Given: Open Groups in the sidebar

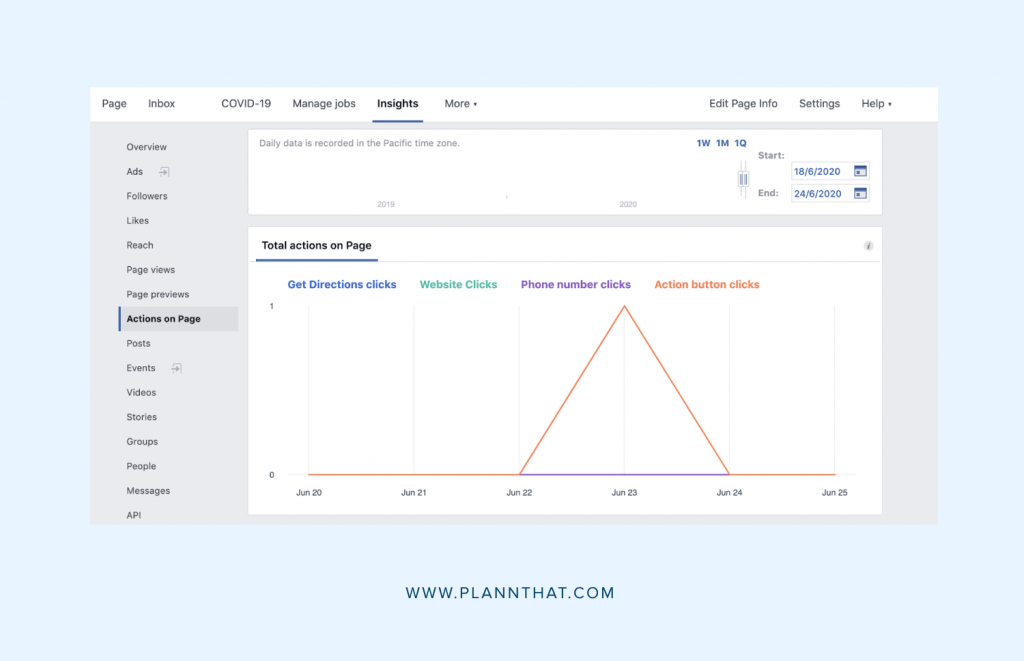Looking at the screenshot, I should tap(142, 442).
